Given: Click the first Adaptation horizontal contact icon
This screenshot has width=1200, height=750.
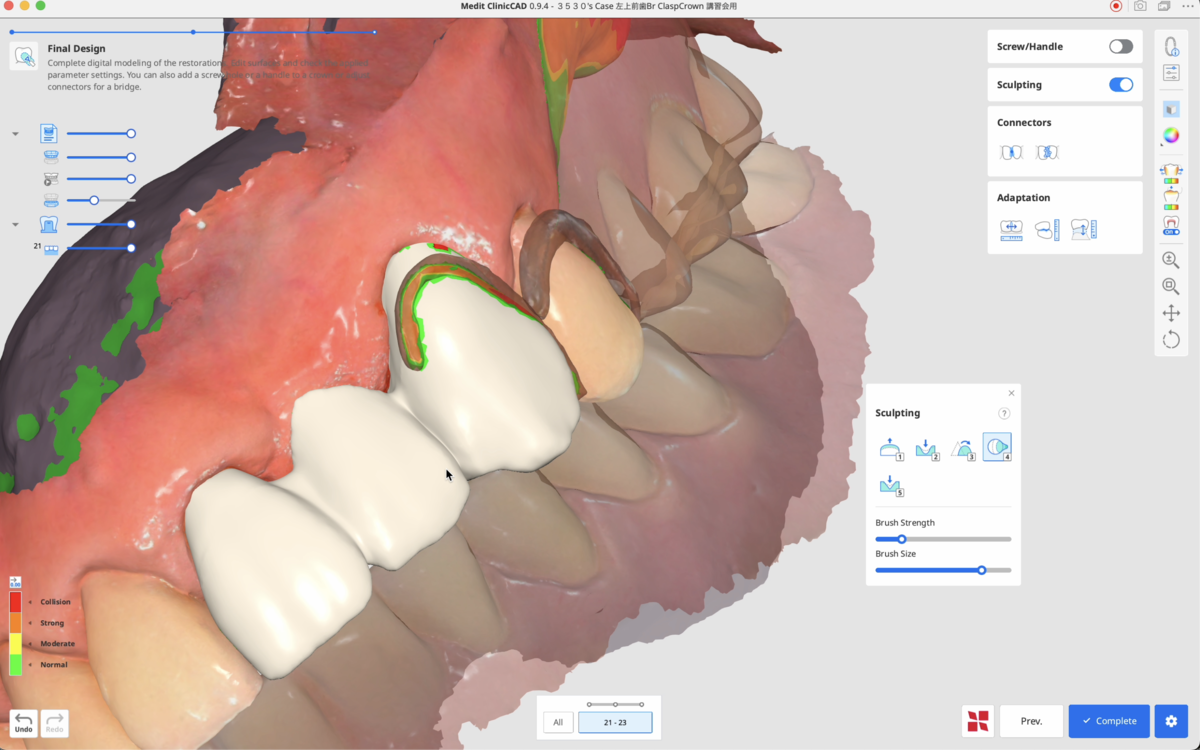Looking at the screenshot, I should pyautogui.click(x=1011, y=229).
